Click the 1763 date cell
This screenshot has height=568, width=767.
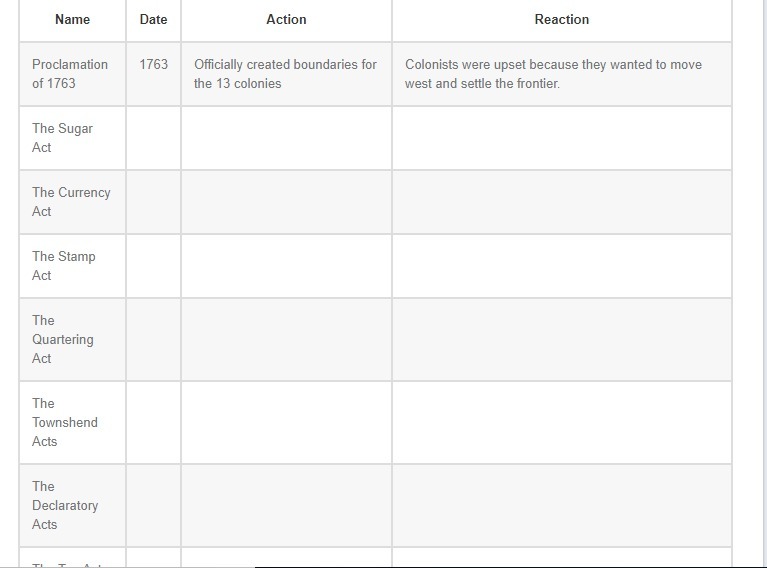coord(153,64)
